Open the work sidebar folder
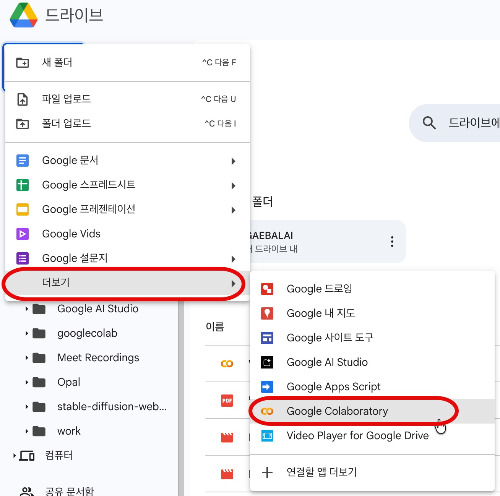This screenshot has width=500, height=496. point(69,431)
